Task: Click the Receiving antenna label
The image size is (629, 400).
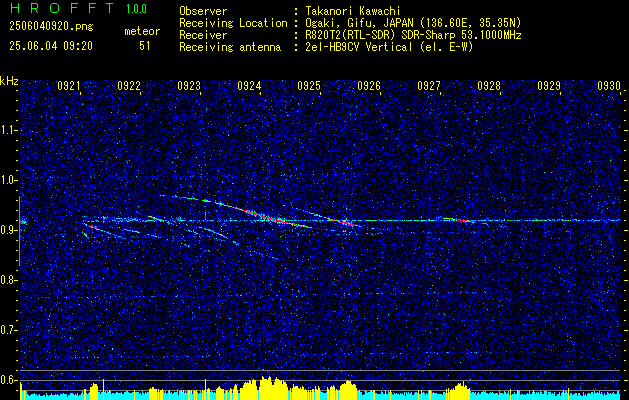Action: click(230, 47)
